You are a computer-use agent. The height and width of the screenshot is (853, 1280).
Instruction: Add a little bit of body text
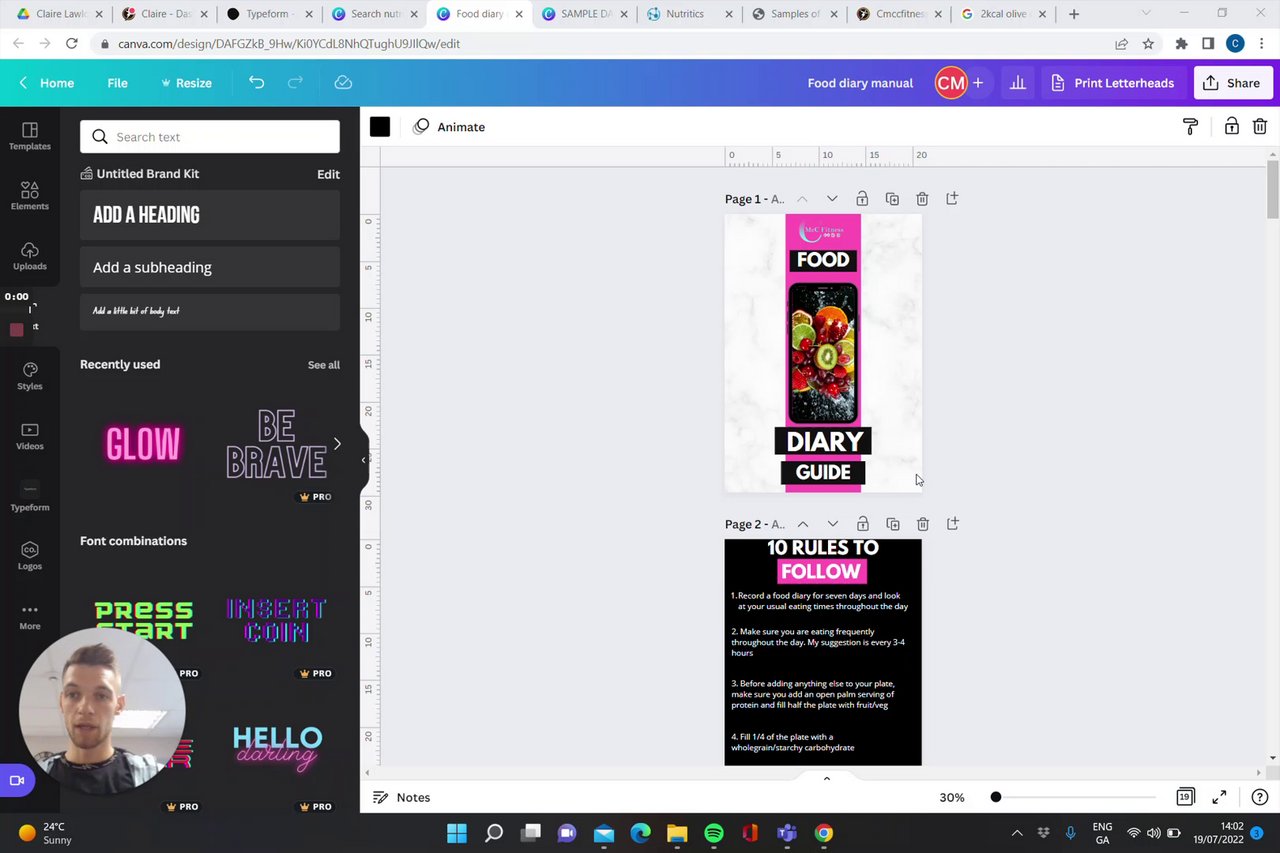click(x=210, y=311)
